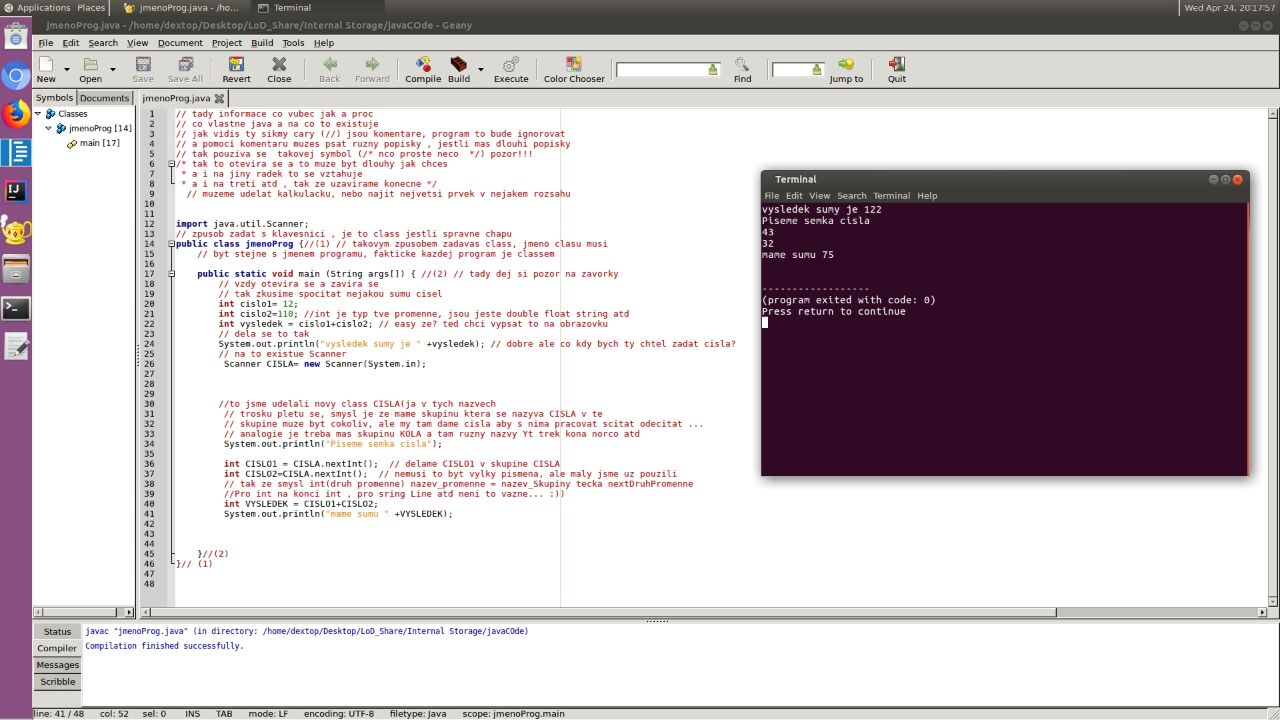The image size is (1280, 720).
Task: Show the Compiler message tab
Action: coord(57,648)
